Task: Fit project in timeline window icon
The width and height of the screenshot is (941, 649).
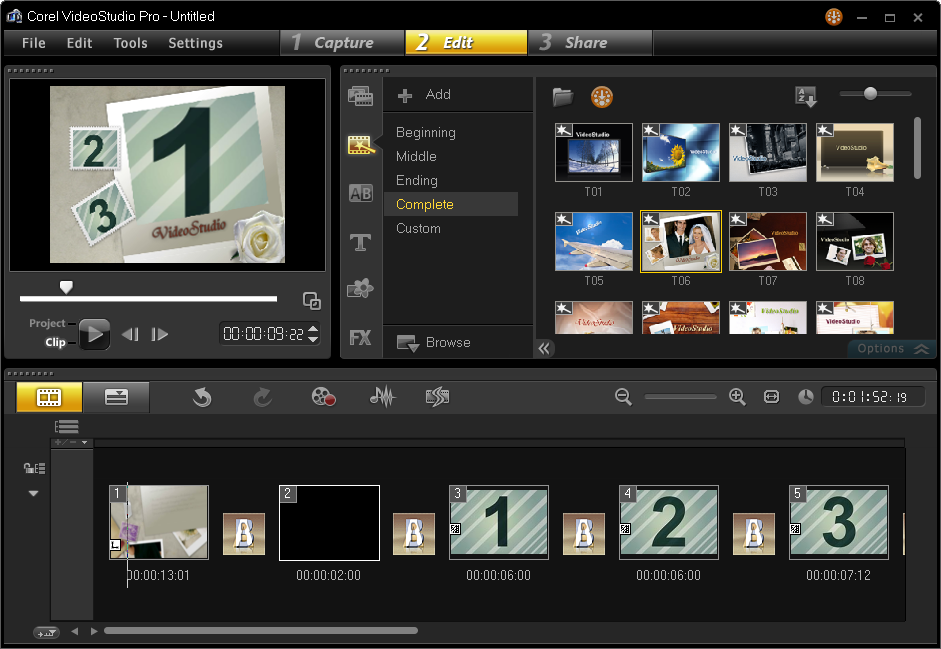Action: 771,397
